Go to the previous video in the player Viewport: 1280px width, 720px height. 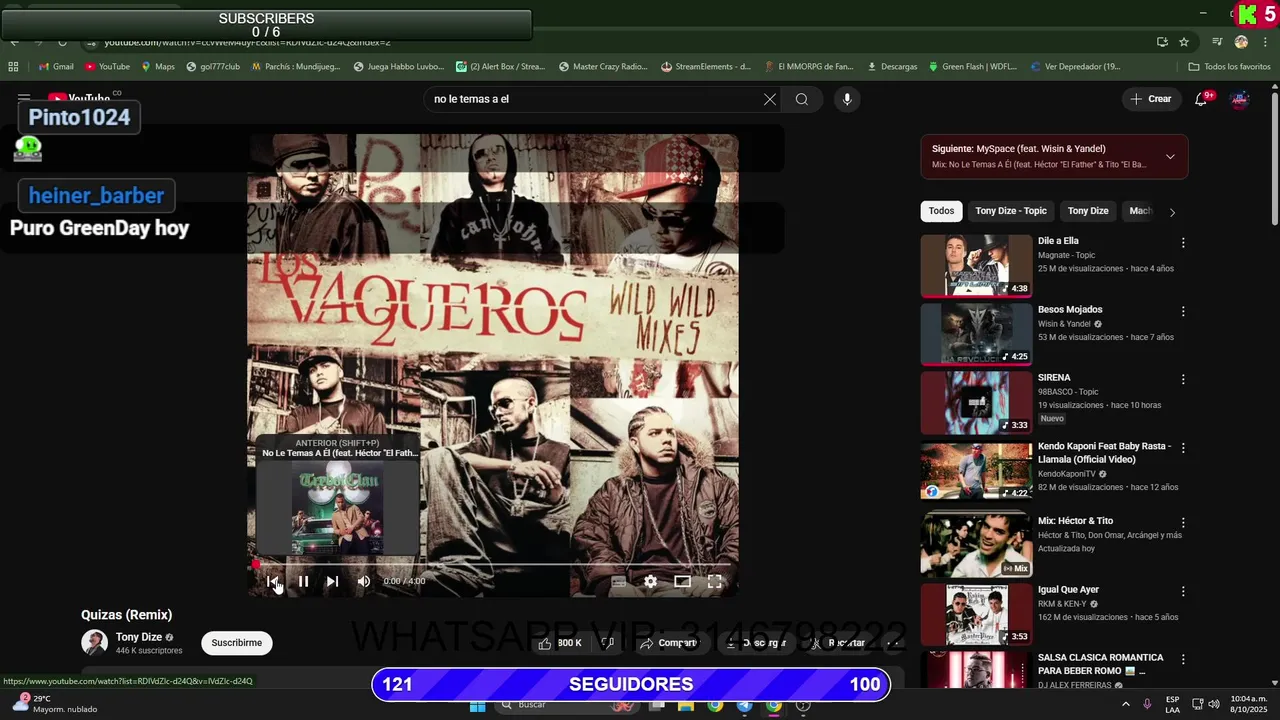272,581
